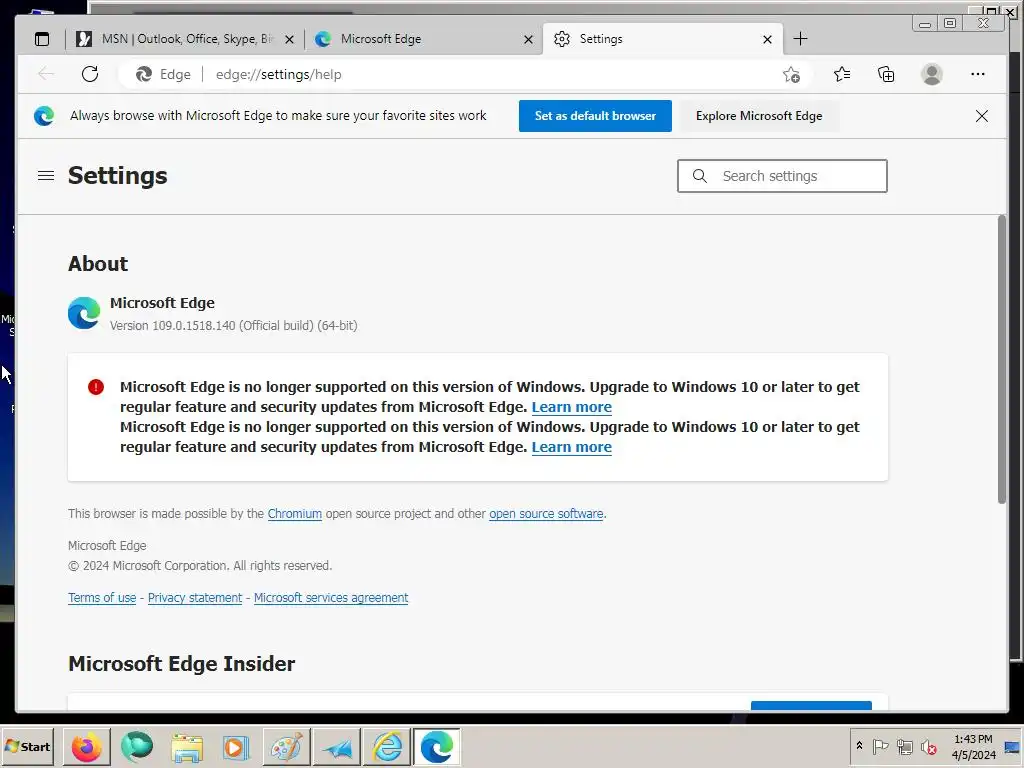Open the profile avatar menu
This screenshot has height=768, width=1024.
click(932, 74)
